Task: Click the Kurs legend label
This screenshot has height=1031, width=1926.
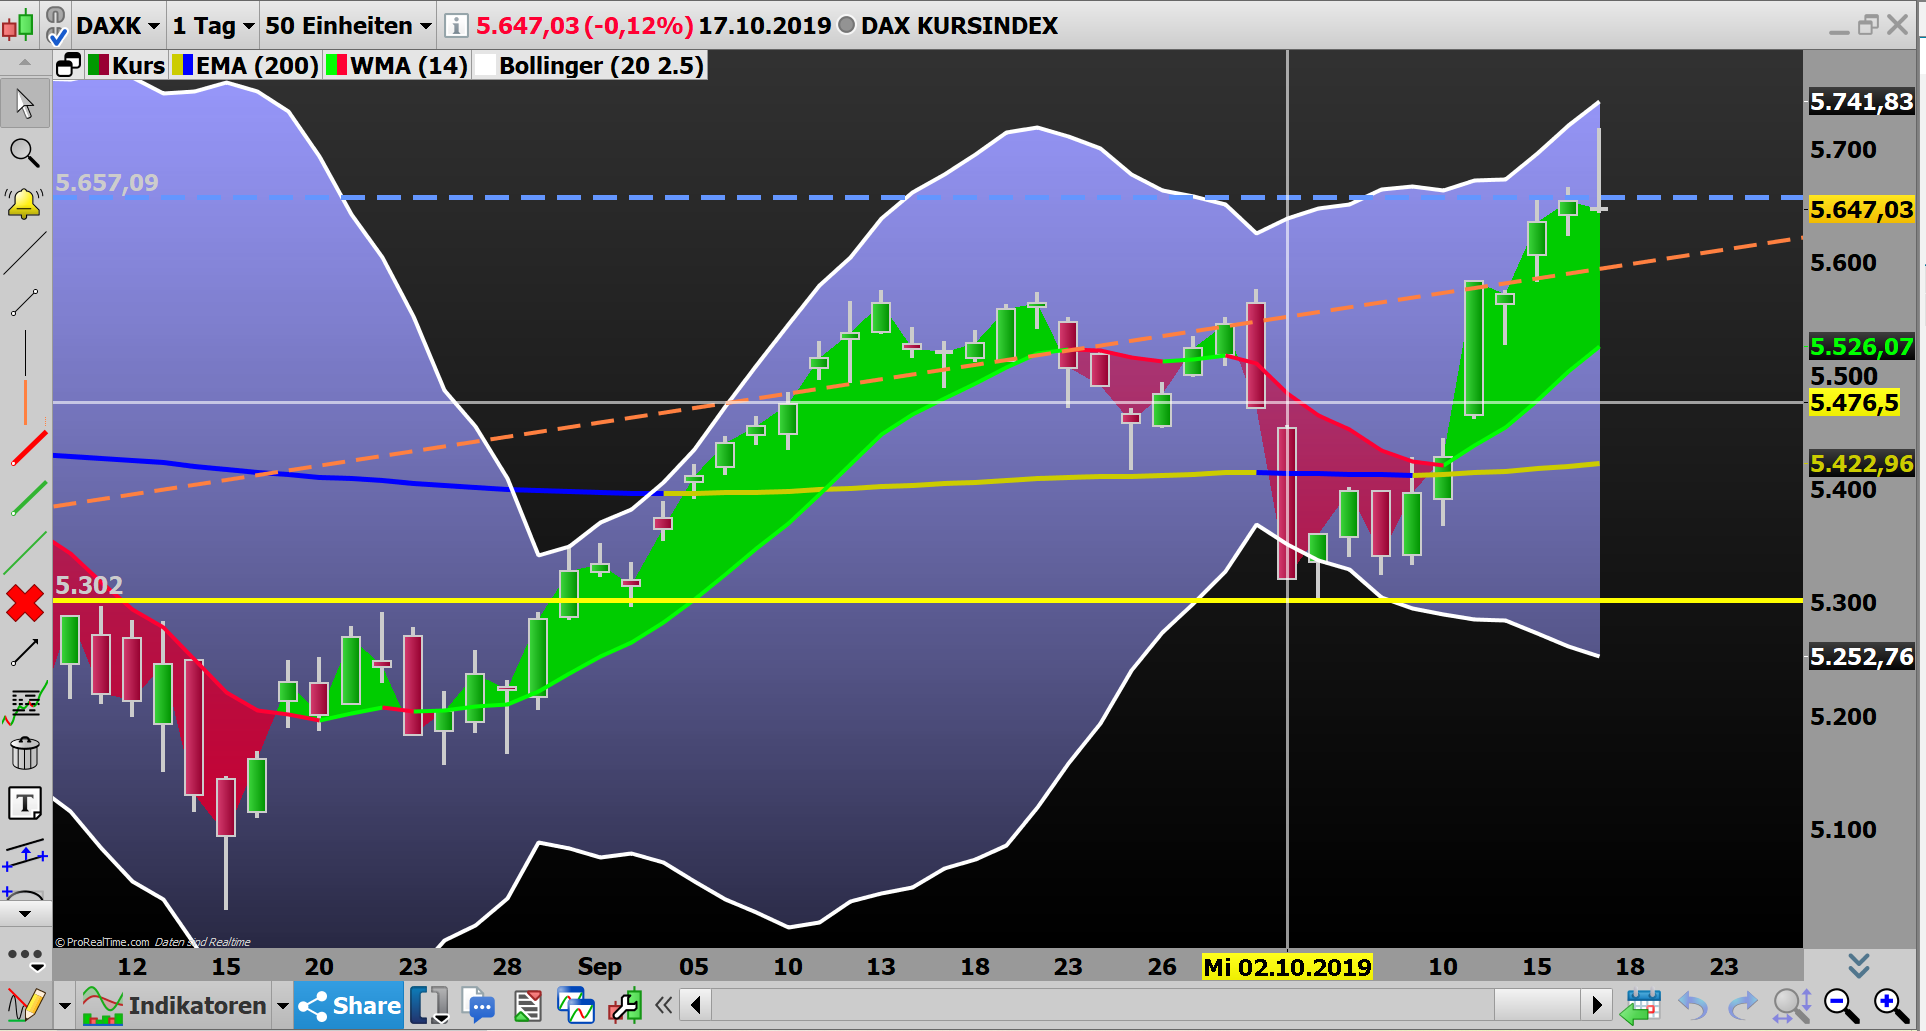Action: pyautogui.click(x=138, y=65)
